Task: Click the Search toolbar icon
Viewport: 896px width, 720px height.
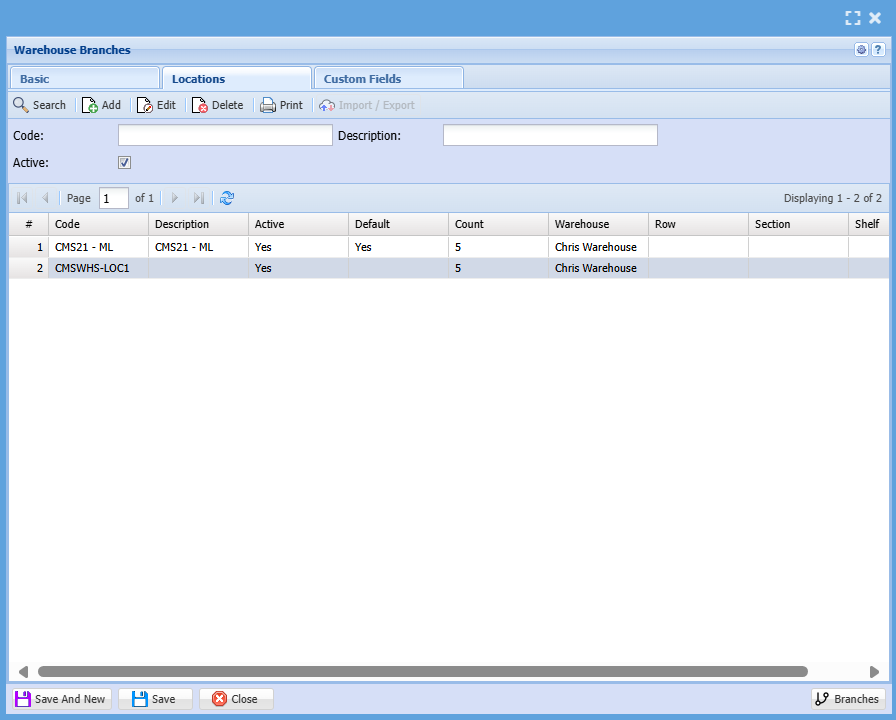Action: point(39,105)
